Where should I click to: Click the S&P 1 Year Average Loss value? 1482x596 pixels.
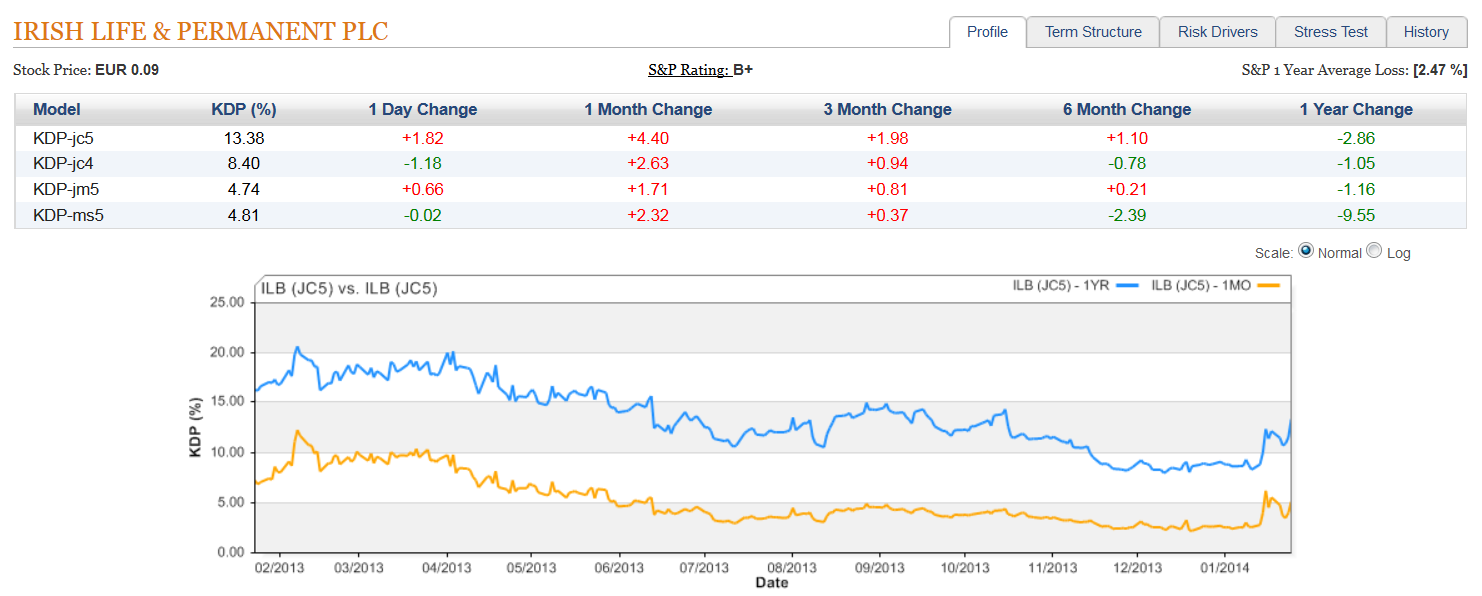tap(1440, 70)
